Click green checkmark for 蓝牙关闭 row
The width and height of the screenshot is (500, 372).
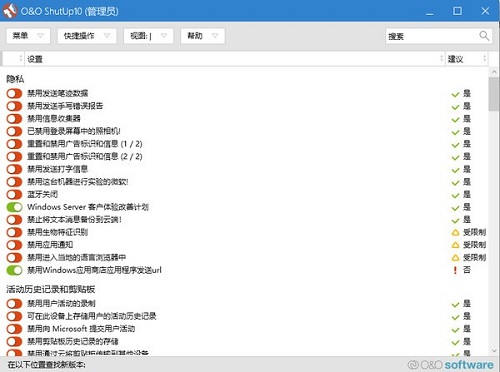tap(455, 196)
